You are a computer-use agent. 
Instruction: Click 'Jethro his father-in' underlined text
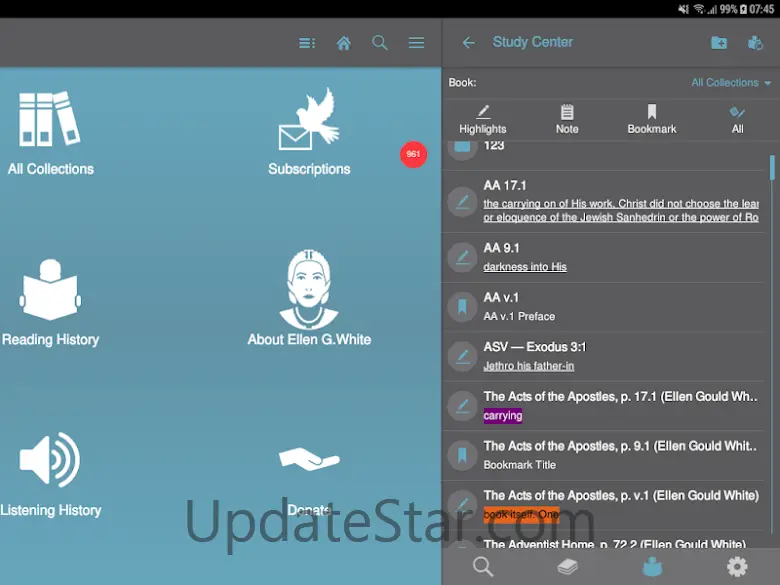[528, 366]
